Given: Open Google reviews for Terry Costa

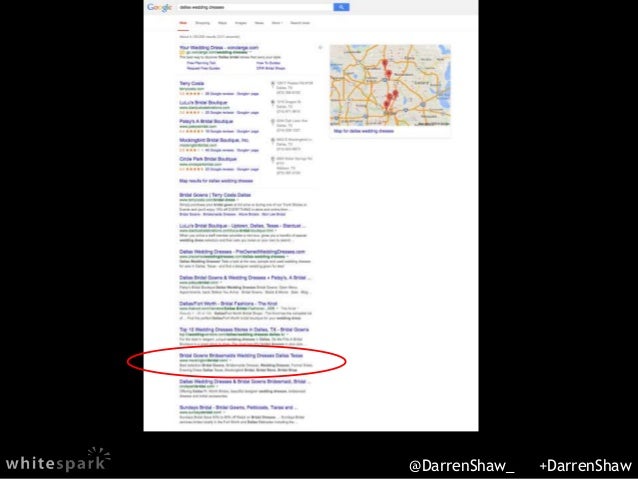Looking at the screenshot, I should tap(219, 94).
